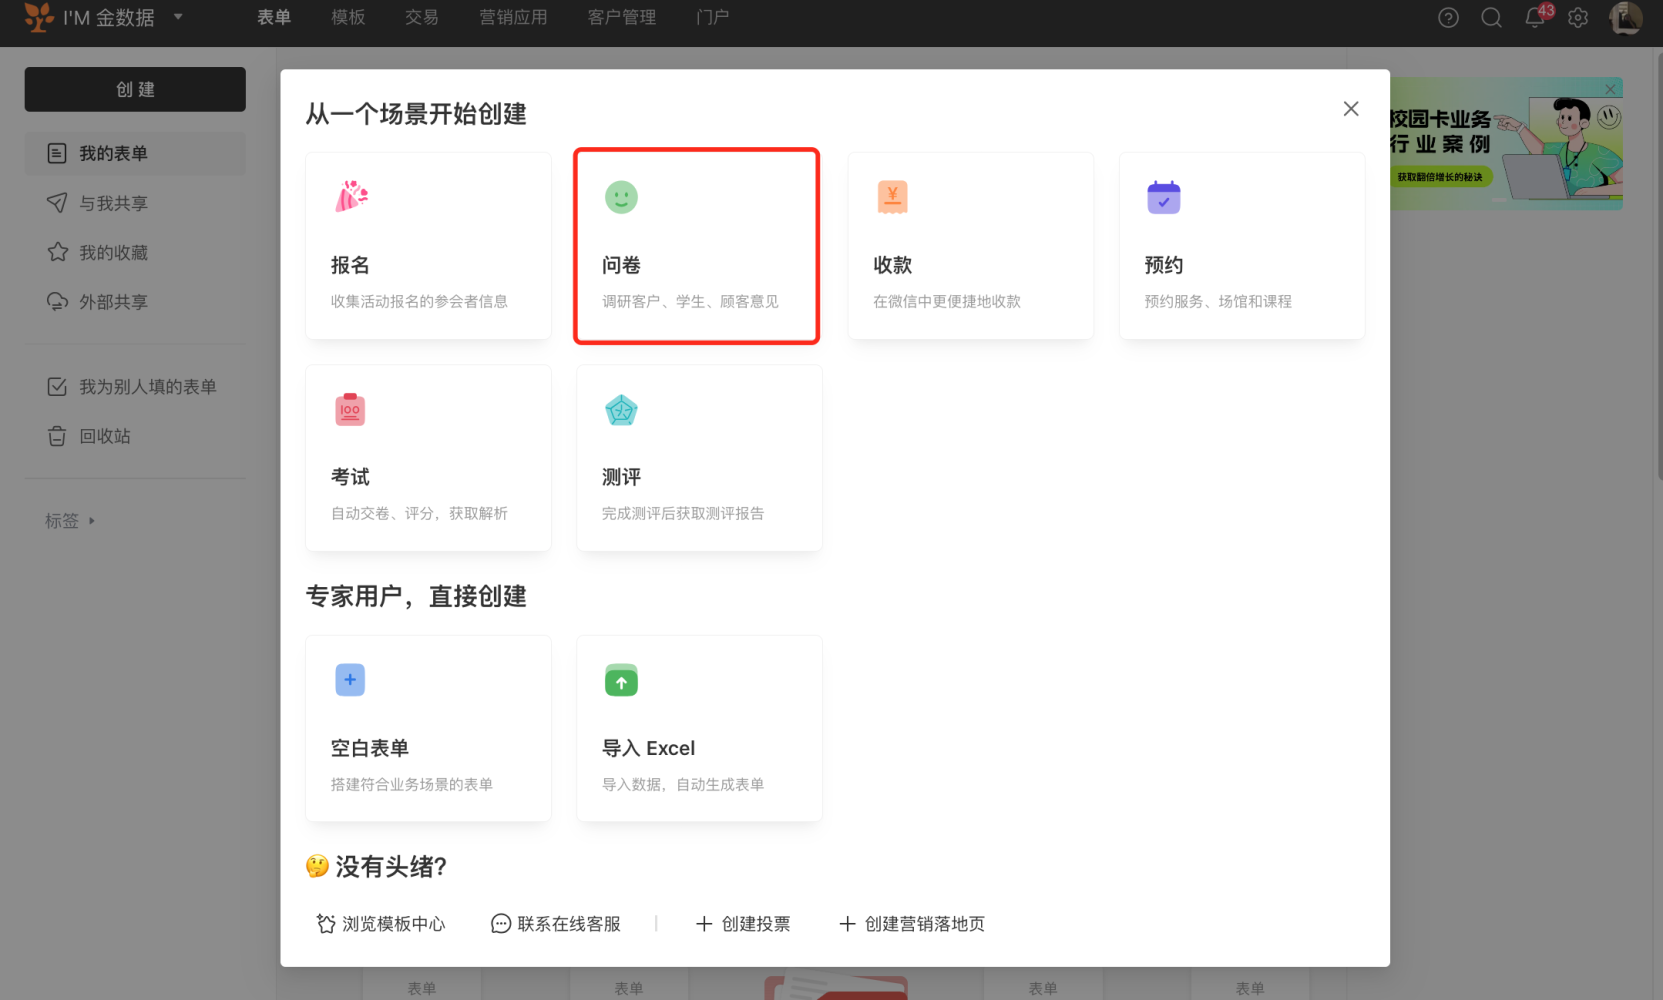Click the 我的表单 form icon in sidebar
Screen dimensions: 1663x1000
click(57, 153)
